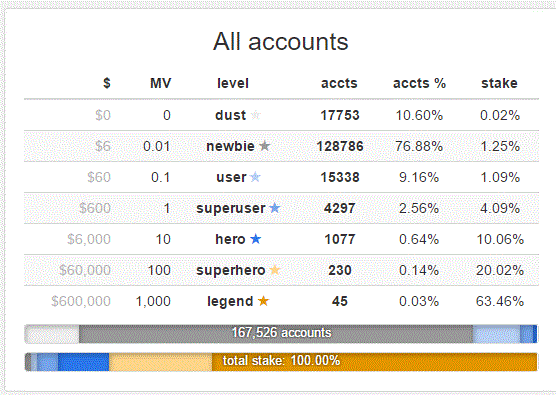Screen dimensions: 556x395
Task: Click the $600,000 dollar value
Action: tap(81, 301)
